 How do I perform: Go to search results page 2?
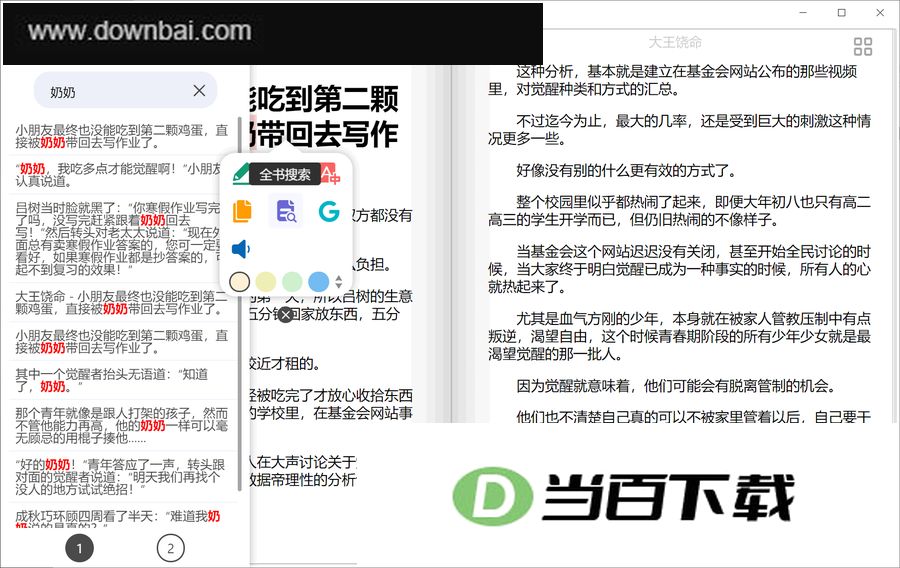coord(170,548)
